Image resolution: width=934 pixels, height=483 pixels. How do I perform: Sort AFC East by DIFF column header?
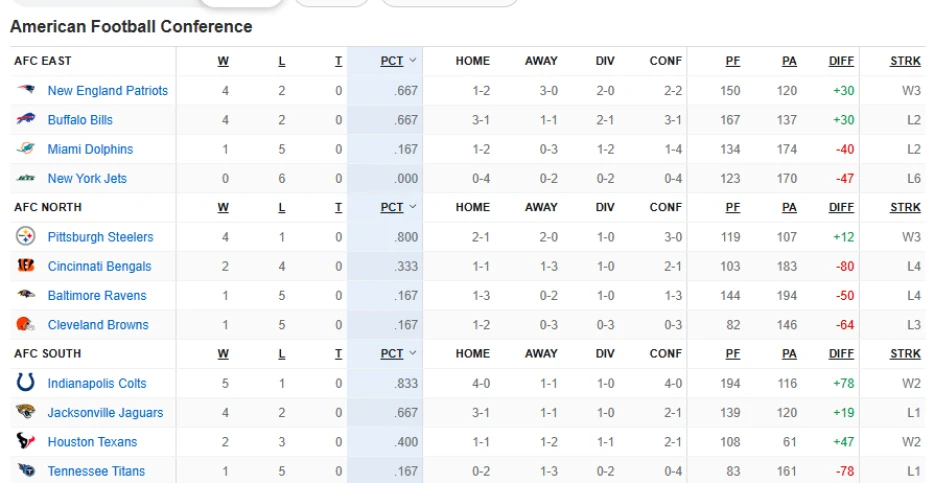[841, 61]
